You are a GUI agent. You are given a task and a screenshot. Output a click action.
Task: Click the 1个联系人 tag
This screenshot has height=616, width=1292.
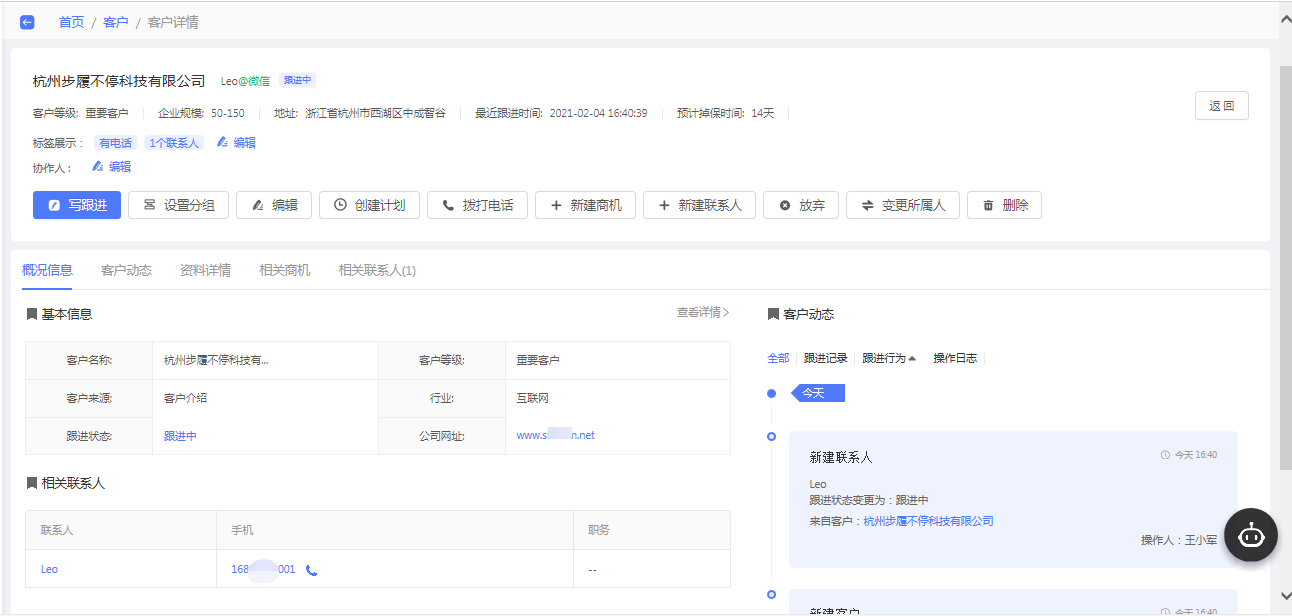click(x=174, y=143)
